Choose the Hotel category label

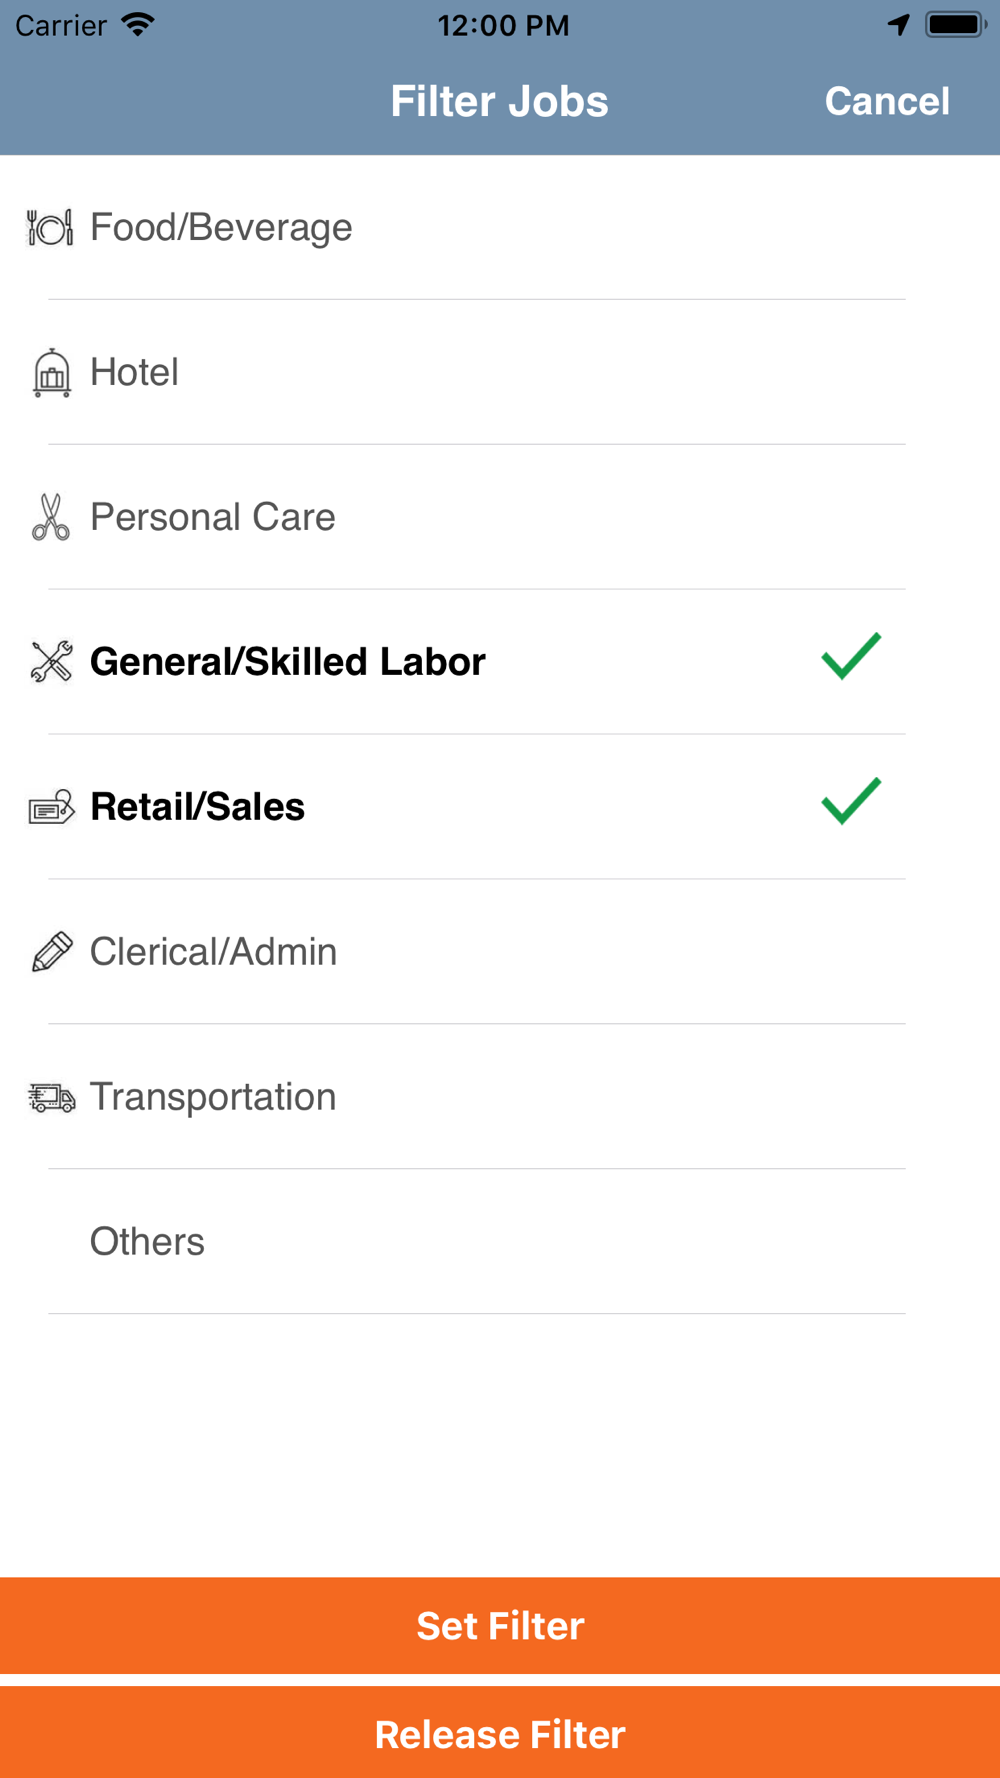tap(134, 373)
